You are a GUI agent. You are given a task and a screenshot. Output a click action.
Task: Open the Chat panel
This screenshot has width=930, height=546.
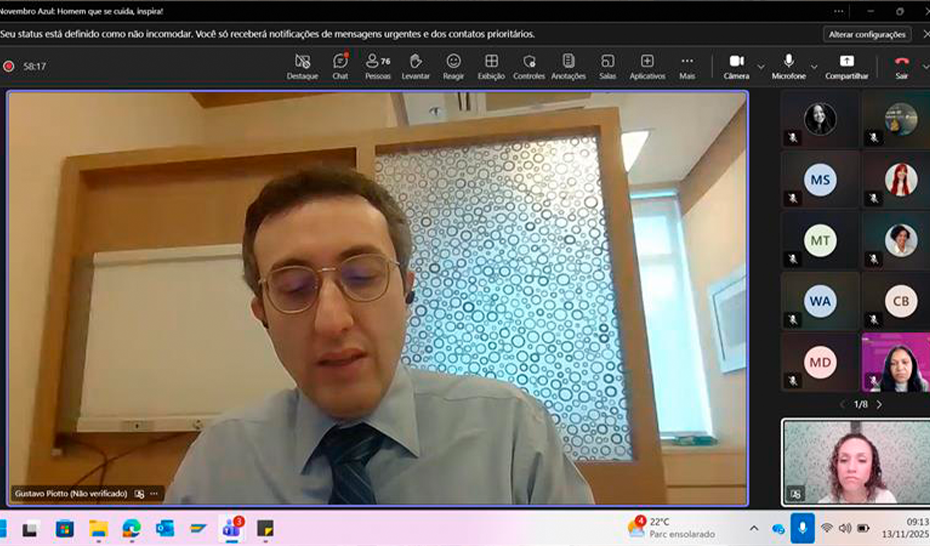click(x=340, y=66)
